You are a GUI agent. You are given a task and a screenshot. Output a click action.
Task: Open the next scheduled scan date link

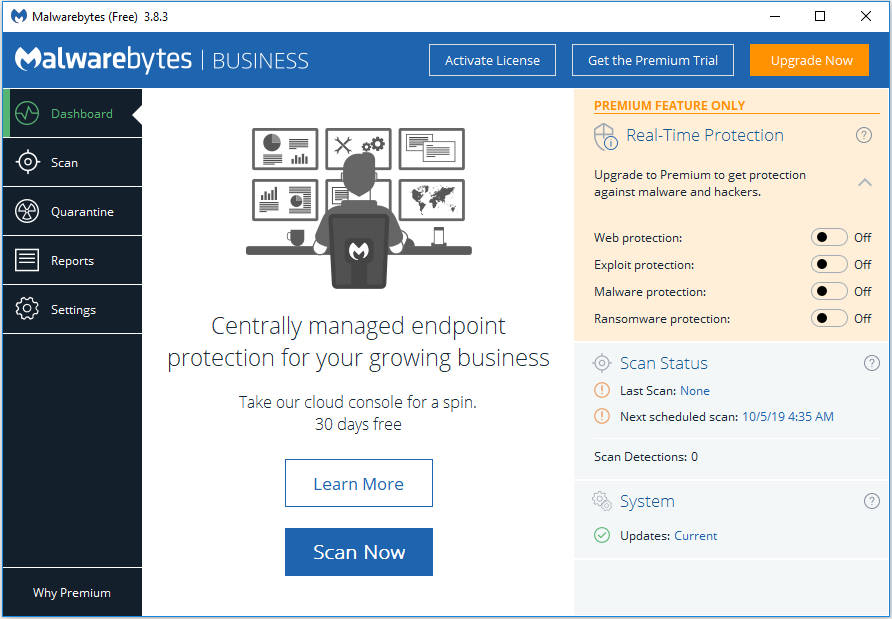tap(788, 416)
